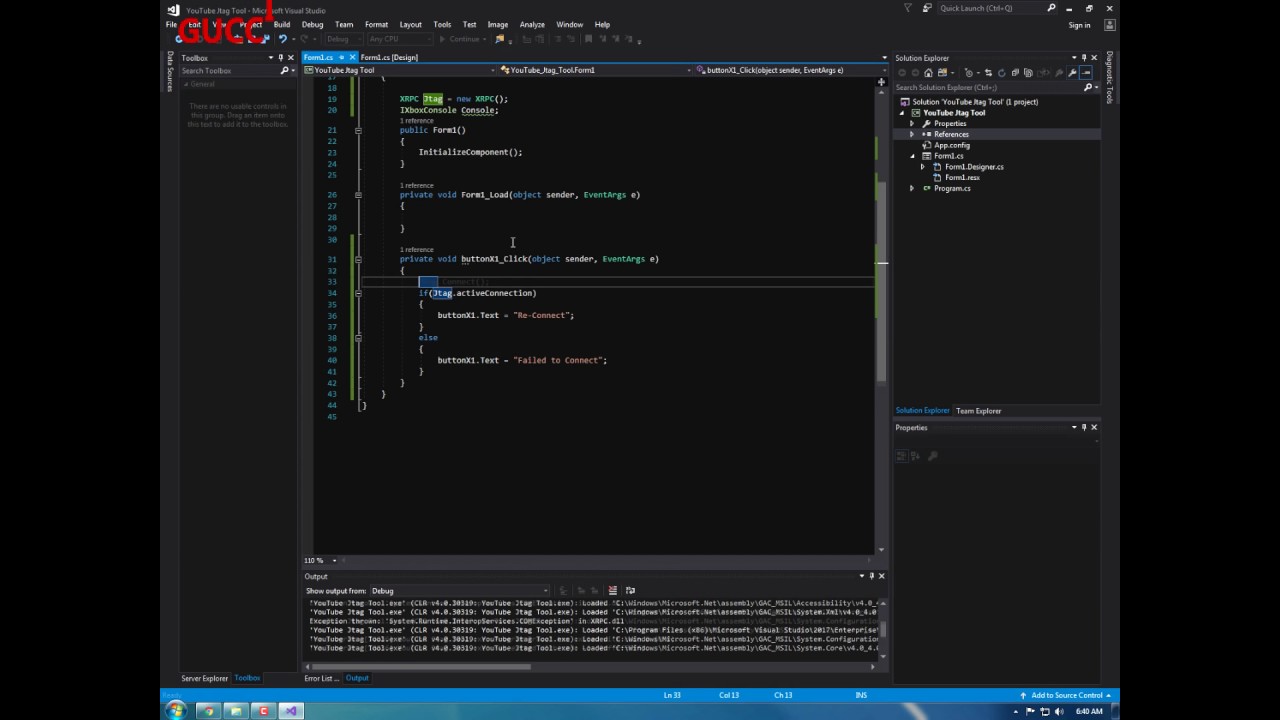Viewport: 1280px width, 720px height.
Task: Click the Start button on Windows taskbar
Action: tap(177, 711)
